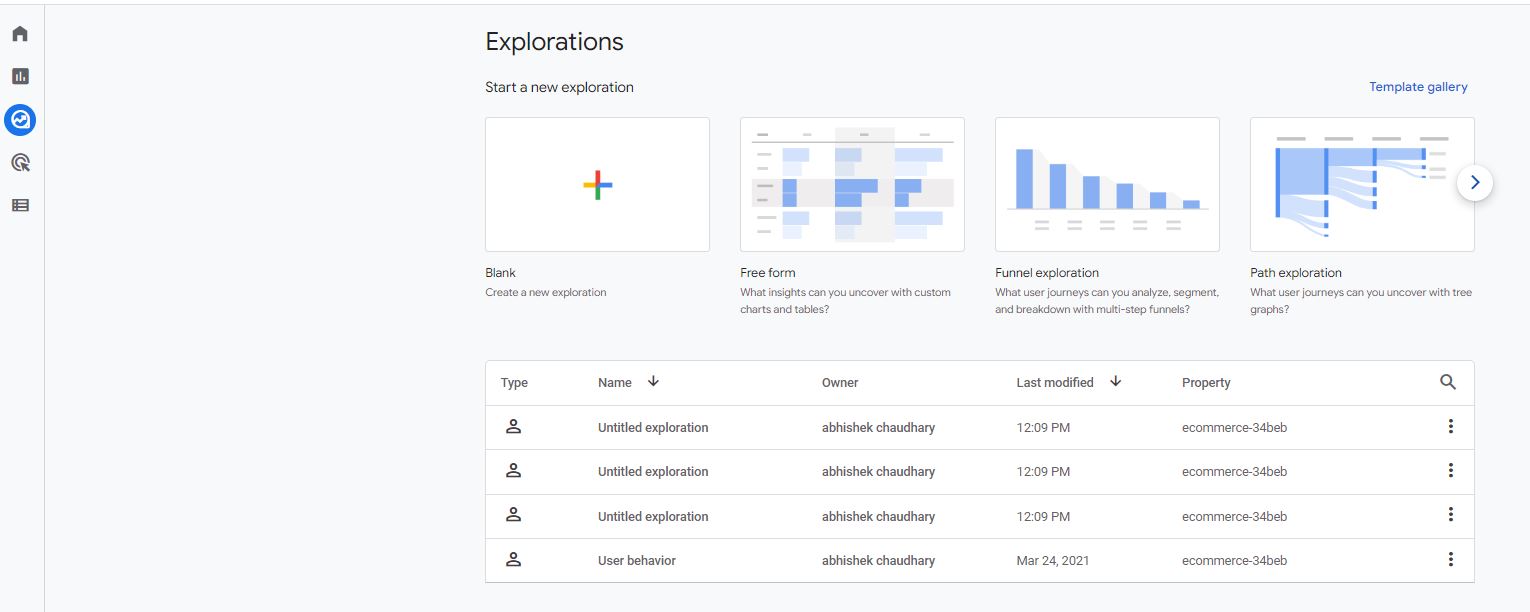Click the Blank template label
The width and height of the screenshot is (1530, 612).
pyautogui.click(x=500, y=273)
